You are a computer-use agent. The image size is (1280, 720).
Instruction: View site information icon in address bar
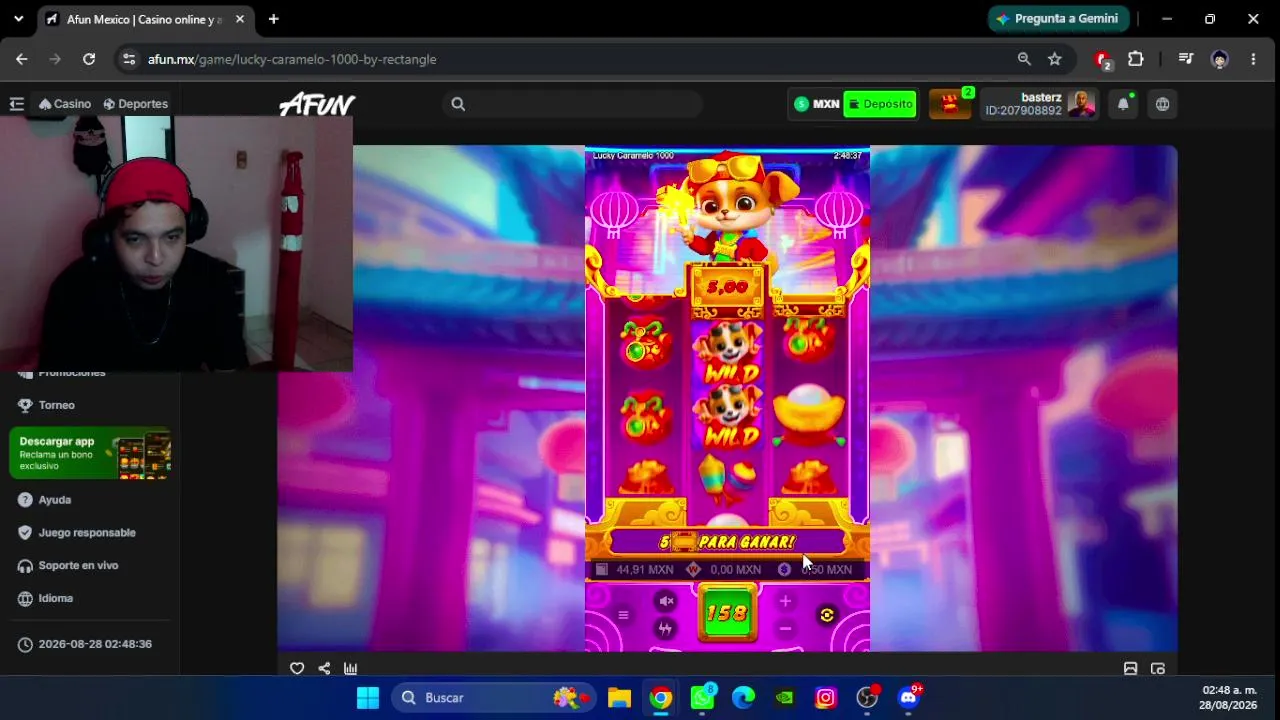(x=129, y=59)
